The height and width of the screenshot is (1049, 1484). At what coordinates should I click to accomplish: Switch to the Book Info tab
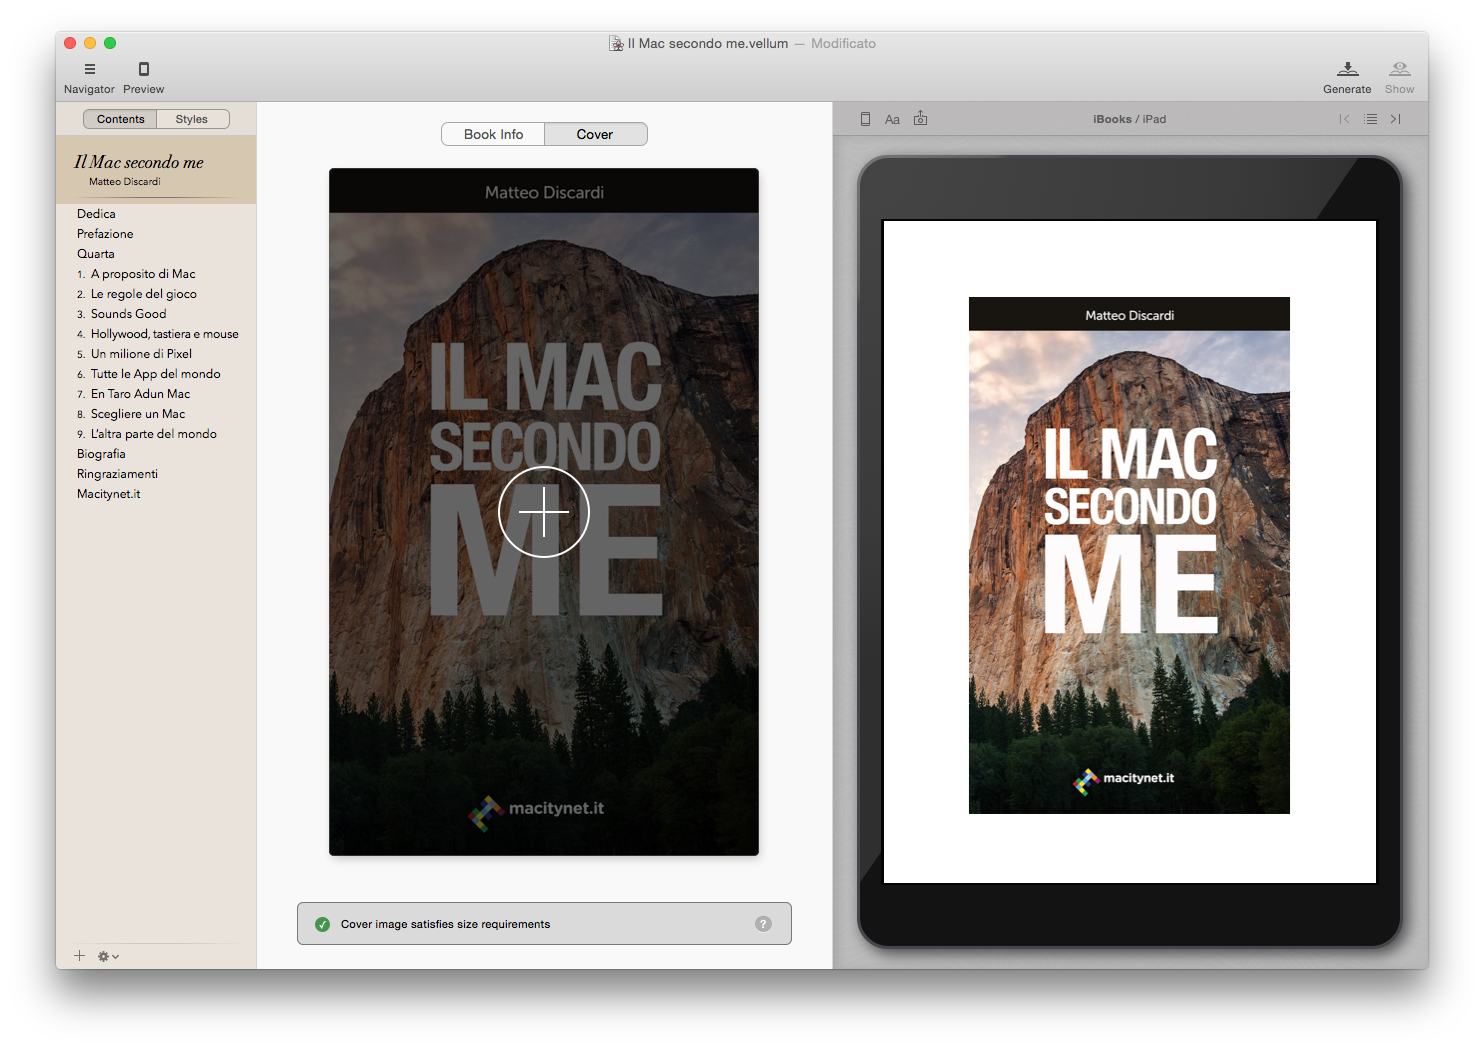[493, 133]
